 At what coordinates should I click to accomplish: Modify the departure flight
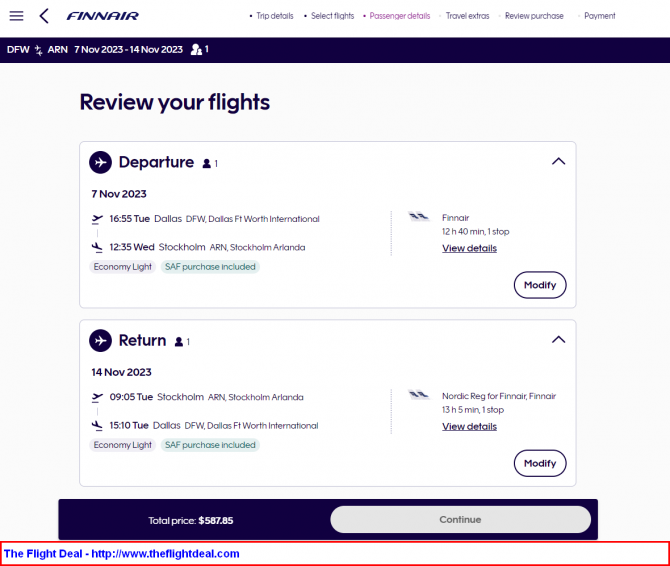pyautogui.click(x=540, y=285)
